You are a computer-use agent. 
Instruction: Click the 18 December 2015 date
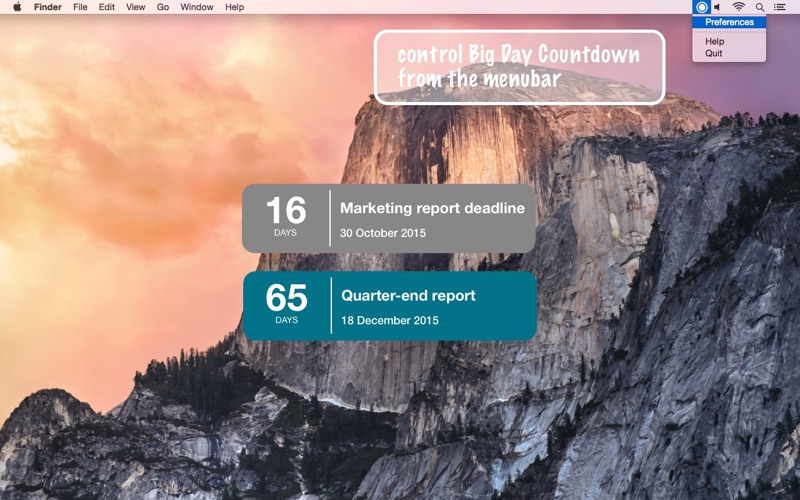click(390, 320)
